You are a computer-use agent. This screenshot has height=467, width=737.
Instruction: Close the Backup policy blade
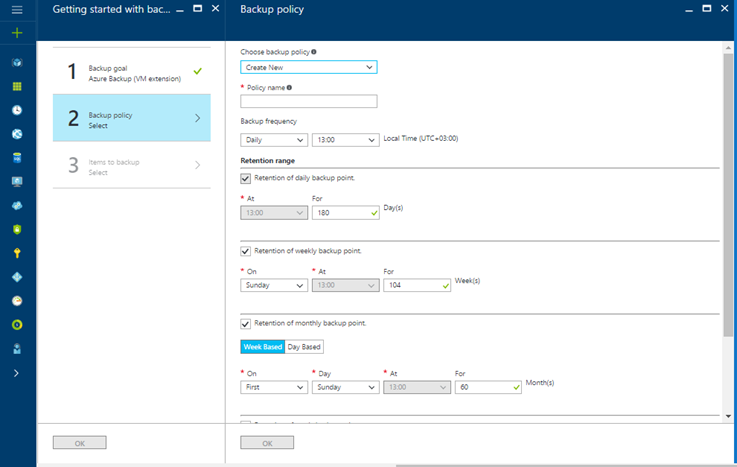coord(724,8)
